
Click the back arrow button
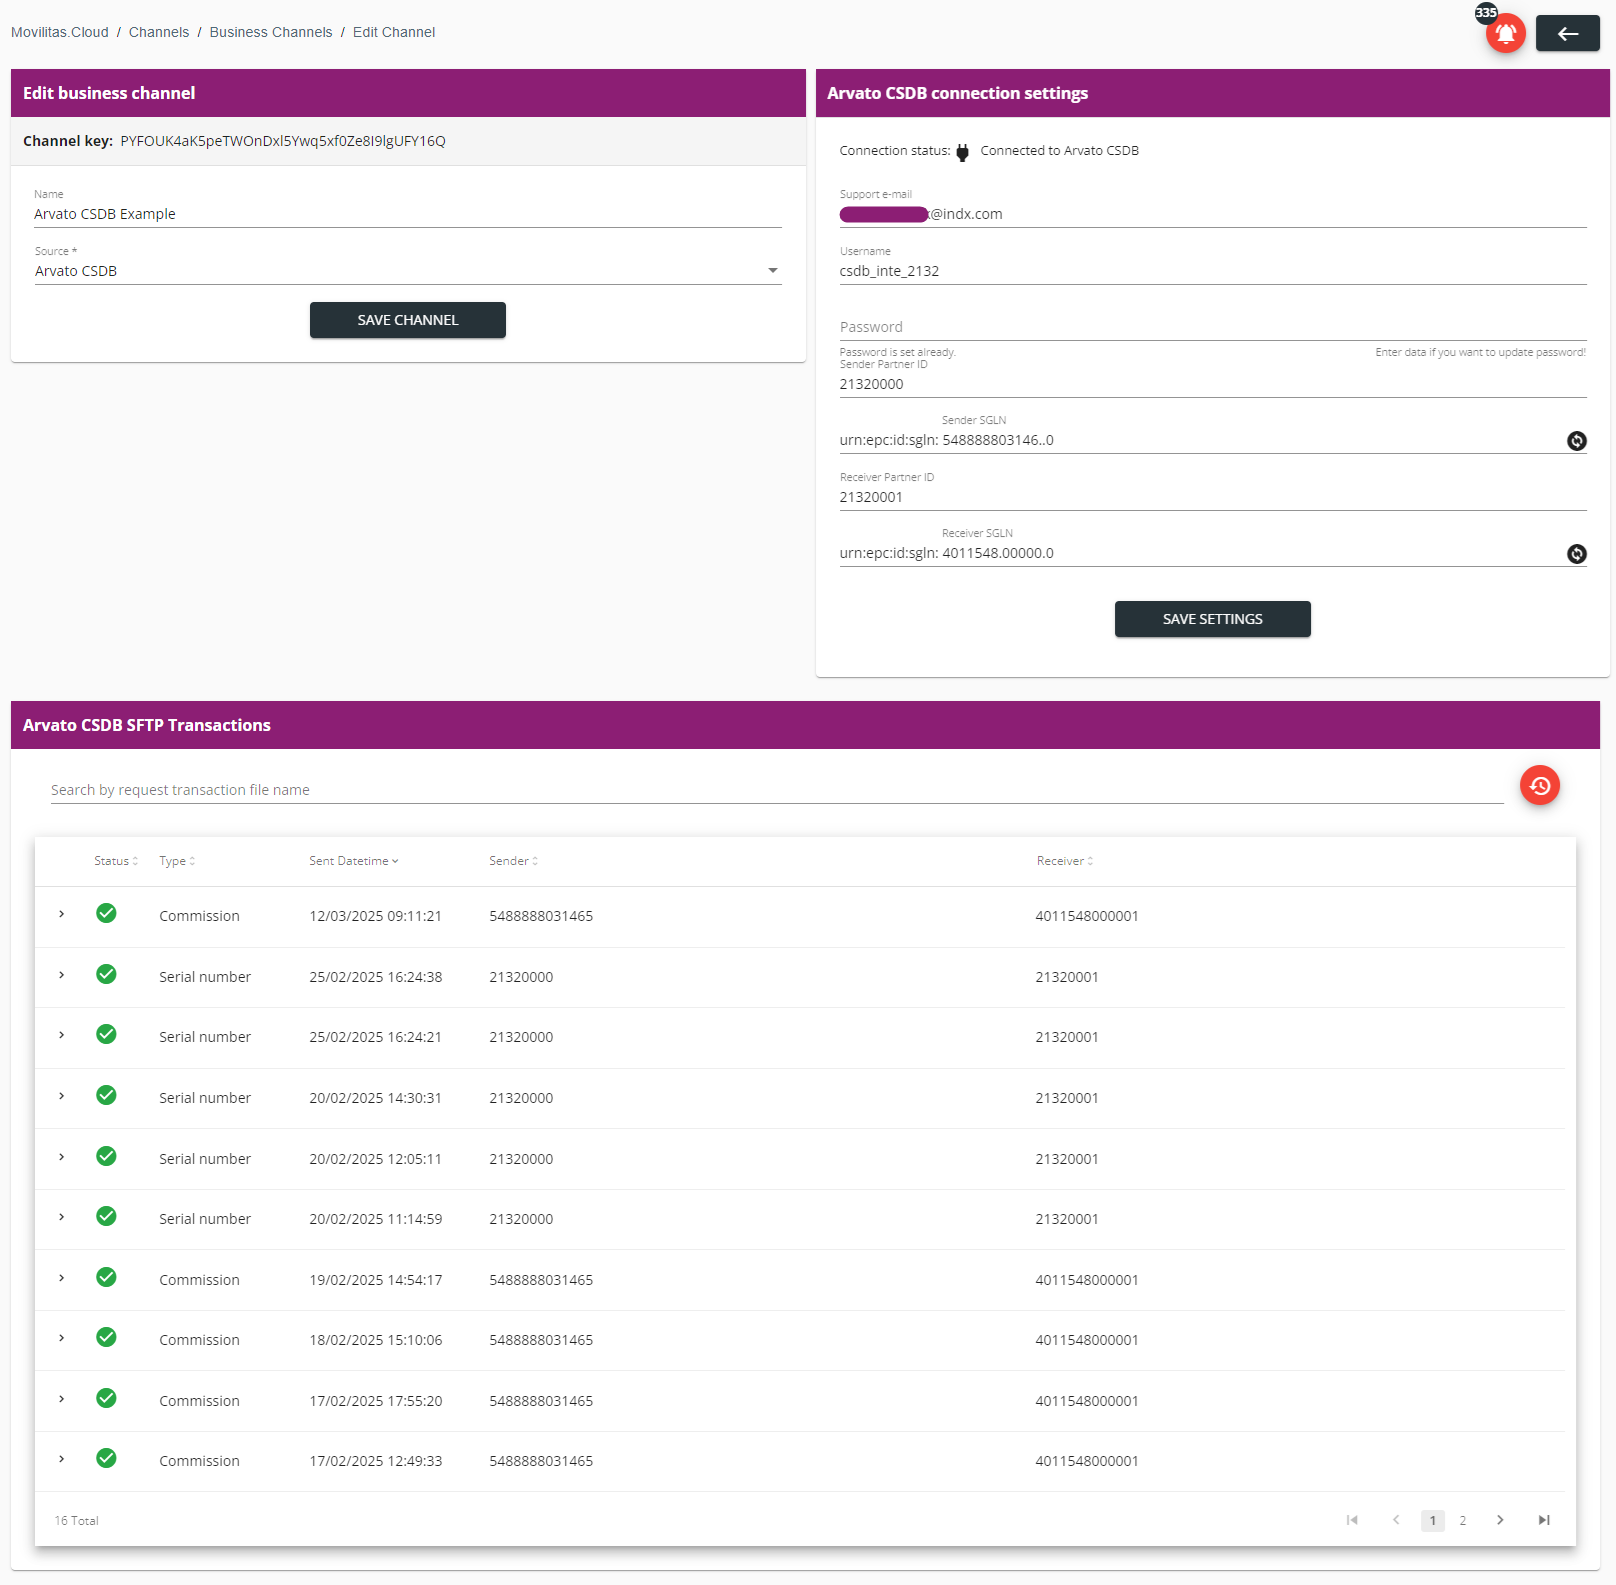point(1568,33)
